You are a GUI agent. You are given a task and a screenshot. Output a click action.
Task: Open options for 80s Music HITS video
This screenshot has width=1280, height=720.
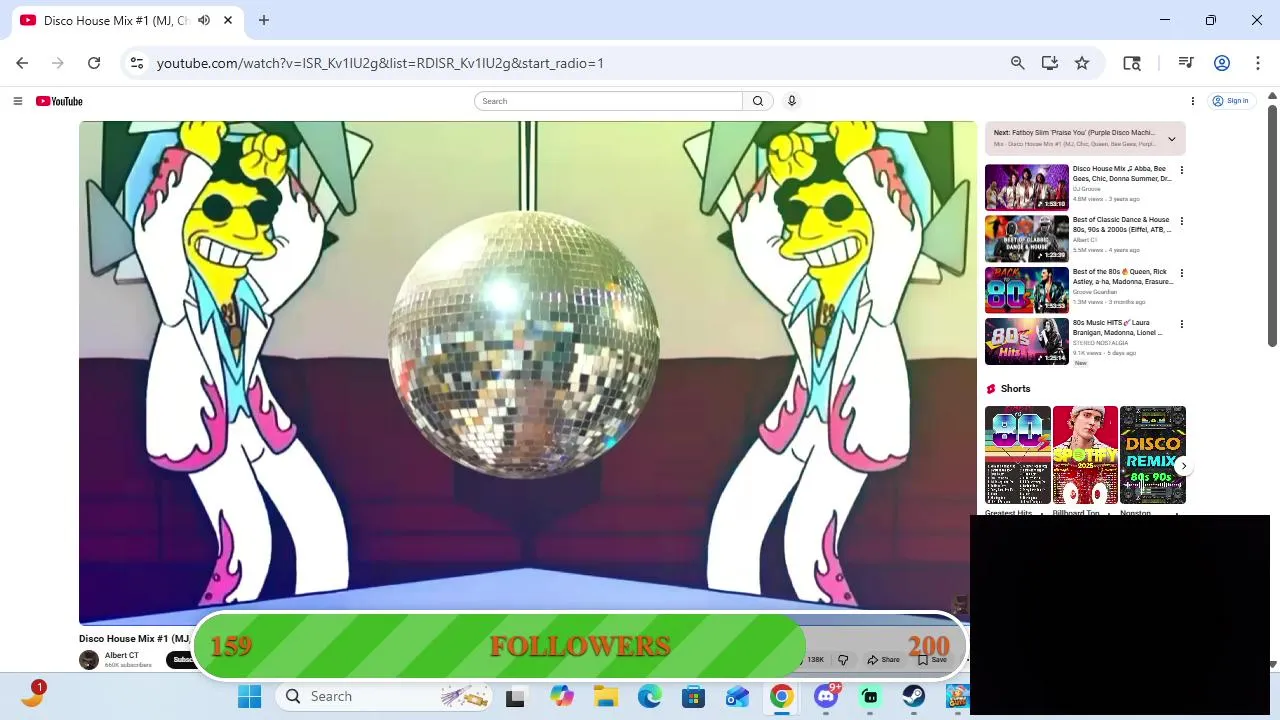[x=1181, y=324]
